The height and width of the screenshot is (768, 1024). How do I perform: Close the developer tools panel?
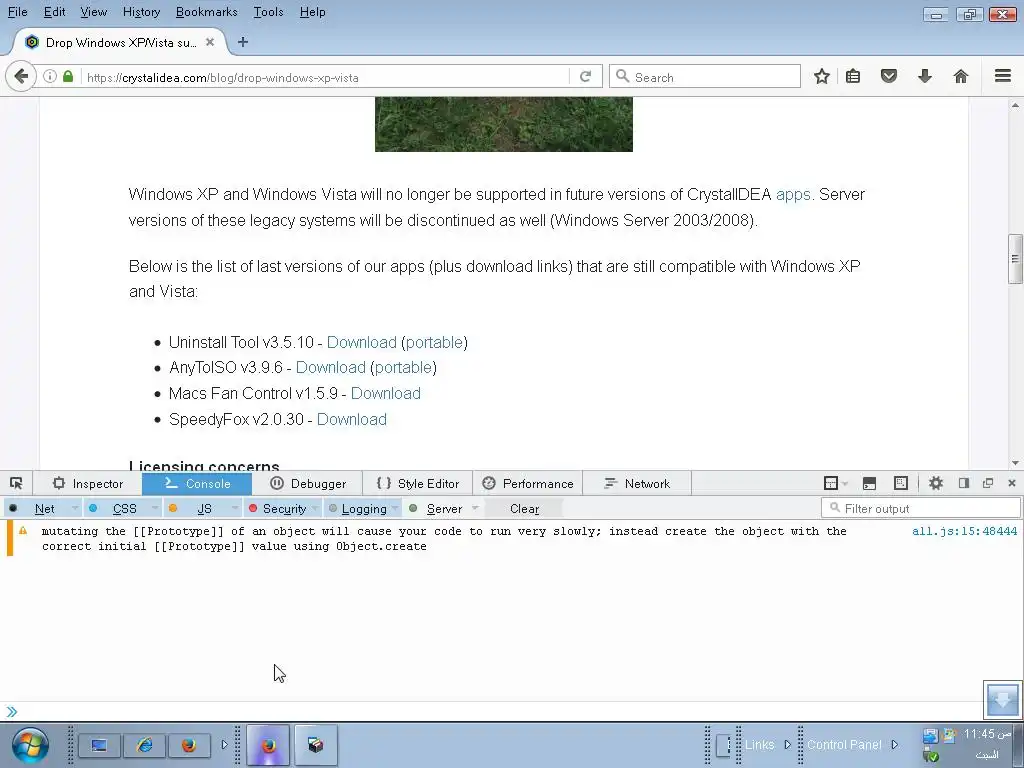(x=1012, y=483)
